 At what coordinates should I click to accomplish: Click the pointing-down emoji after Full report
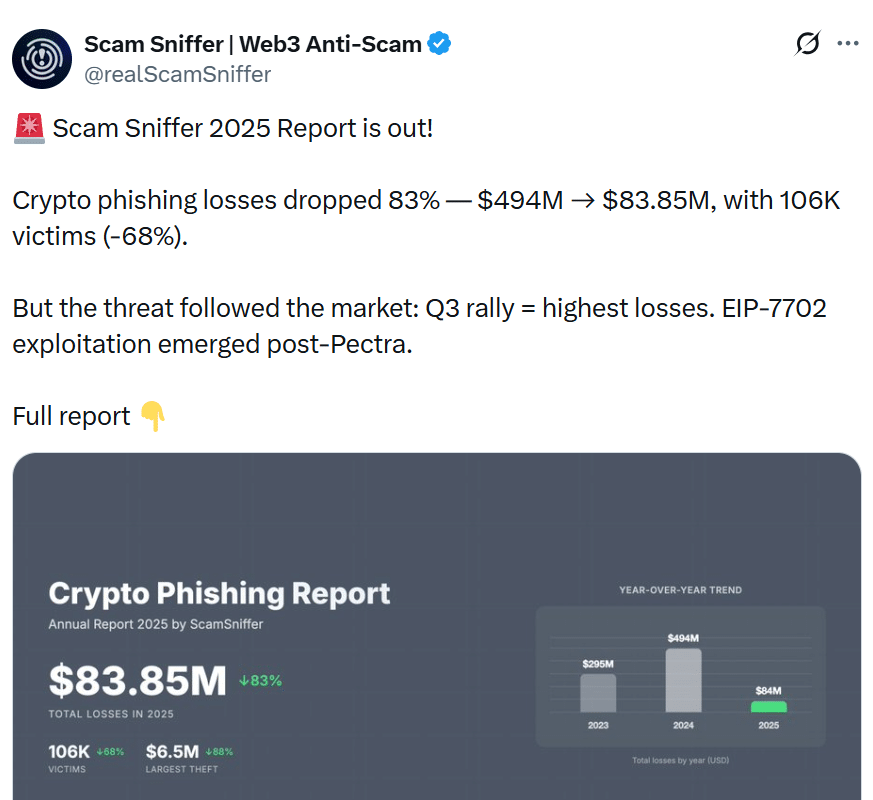152,417
